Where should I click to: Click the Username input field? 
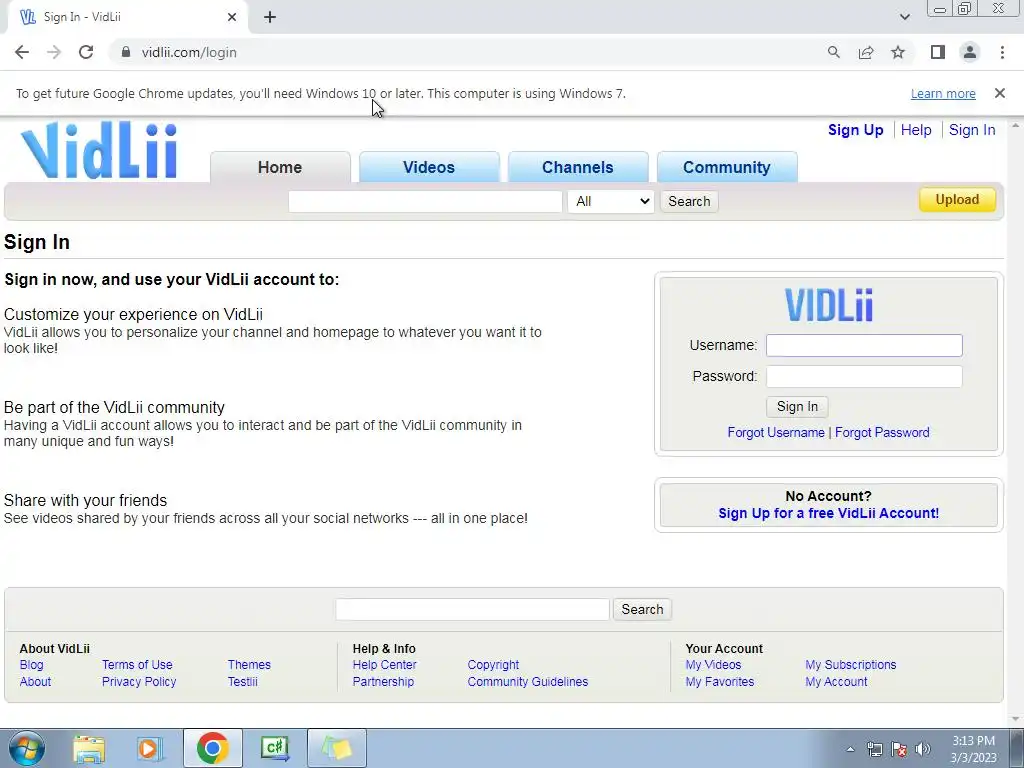(x=864, y=345)
